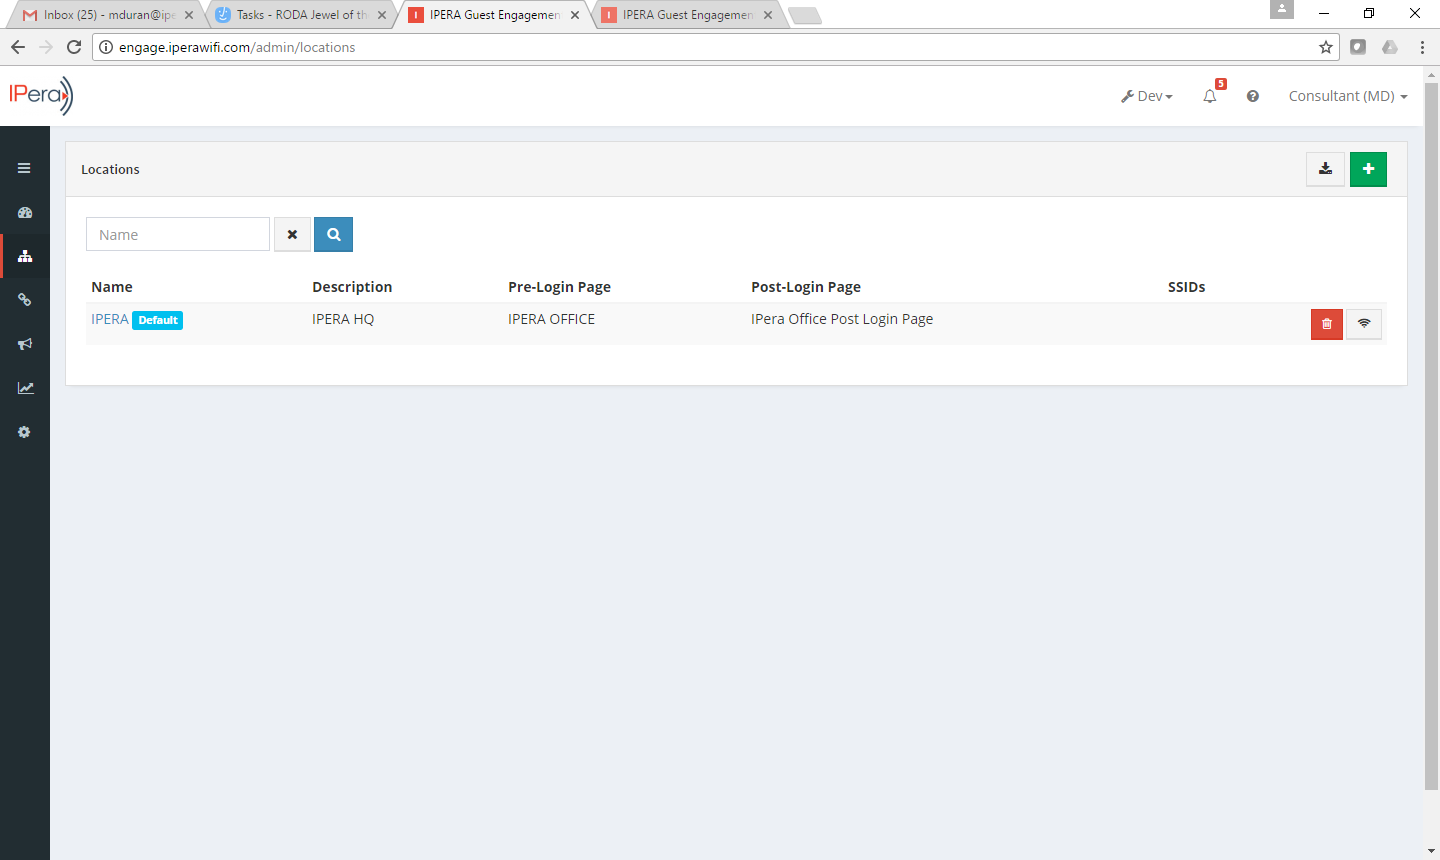Image resolution: width=1440 pixels, height=860 pixels.
Task: Download locations with the export icon
Action: (1325, 169)
